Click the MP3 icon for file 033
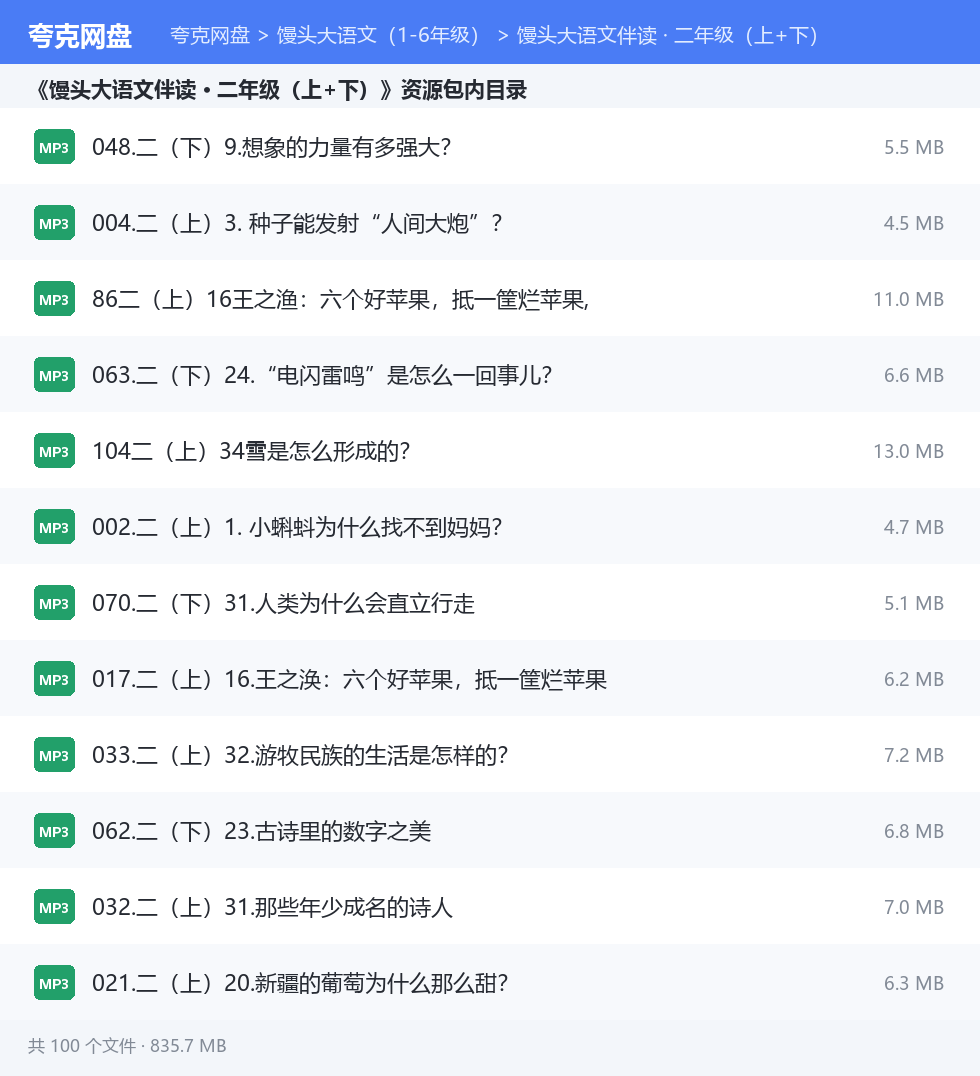This screenshot has height=1076, width=980. (x=54, y=755)
